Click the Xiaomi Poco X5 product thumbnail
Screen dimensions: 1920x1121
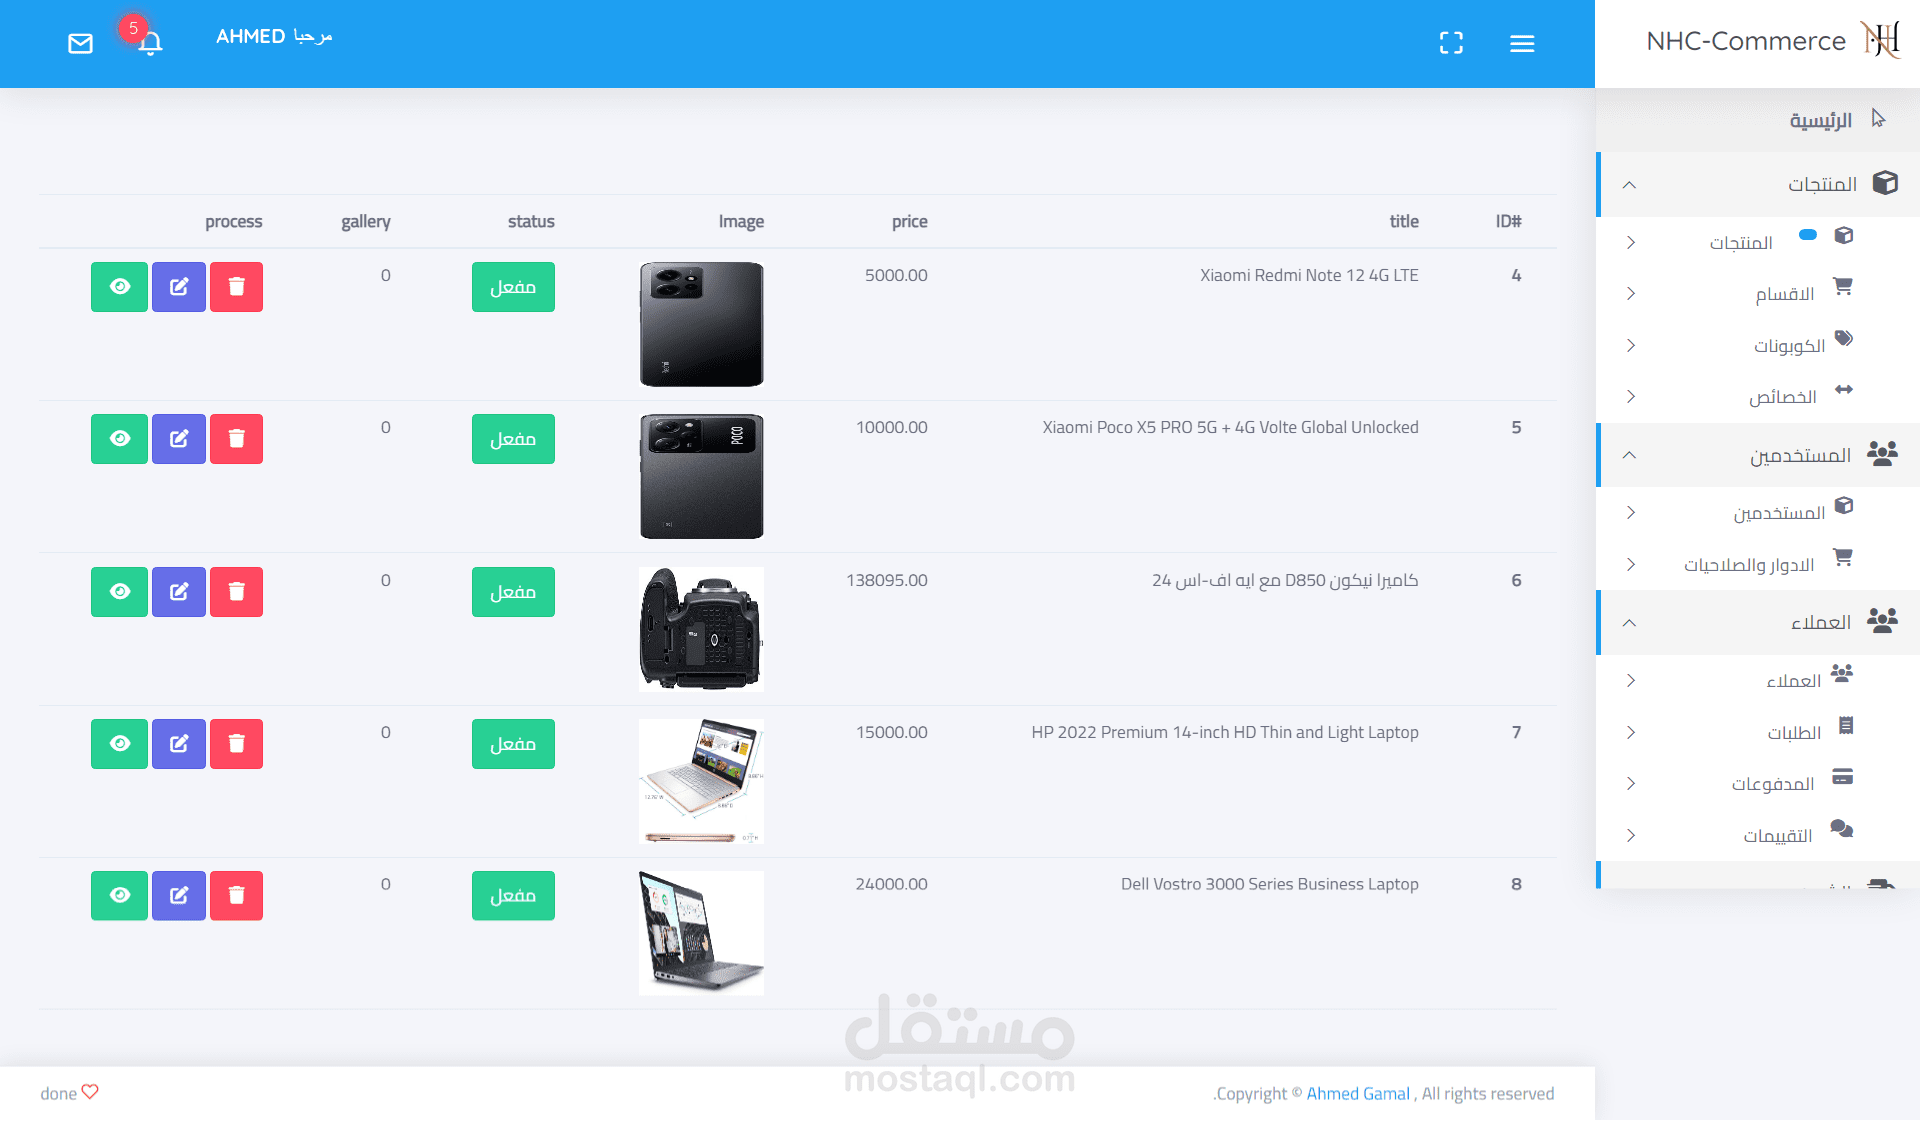(701, 476)
